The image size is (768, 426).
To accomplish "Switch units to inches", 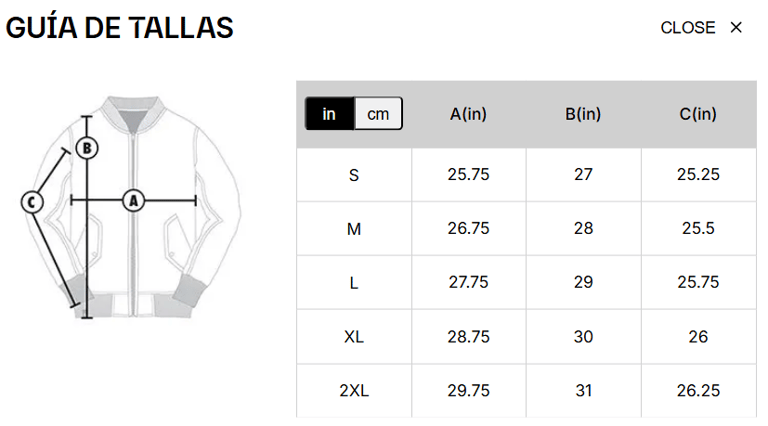I will (x=329, y=114).
